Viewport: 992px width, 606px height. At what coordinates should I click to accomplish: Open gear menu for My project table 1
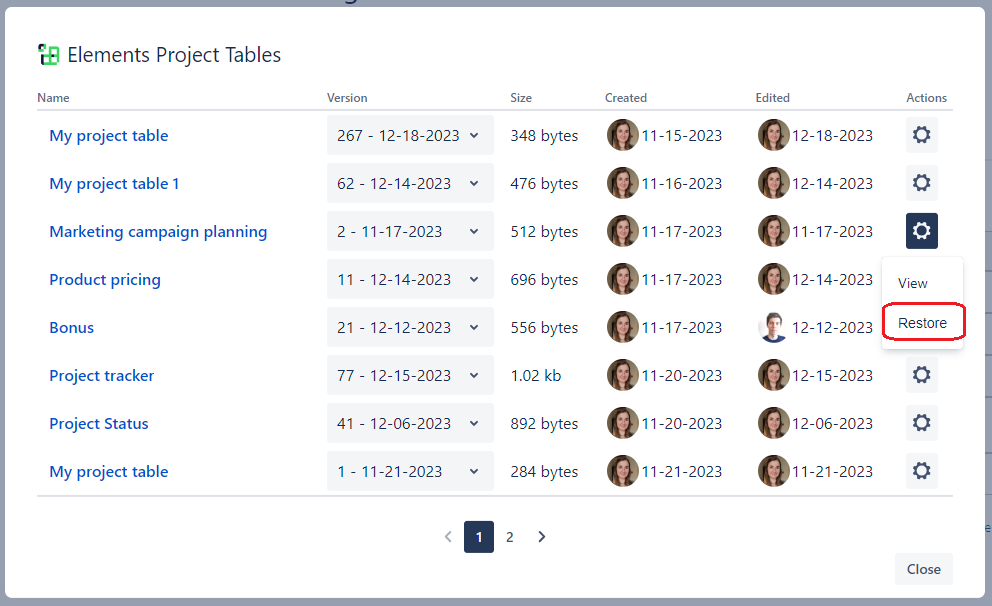point(921,184)
